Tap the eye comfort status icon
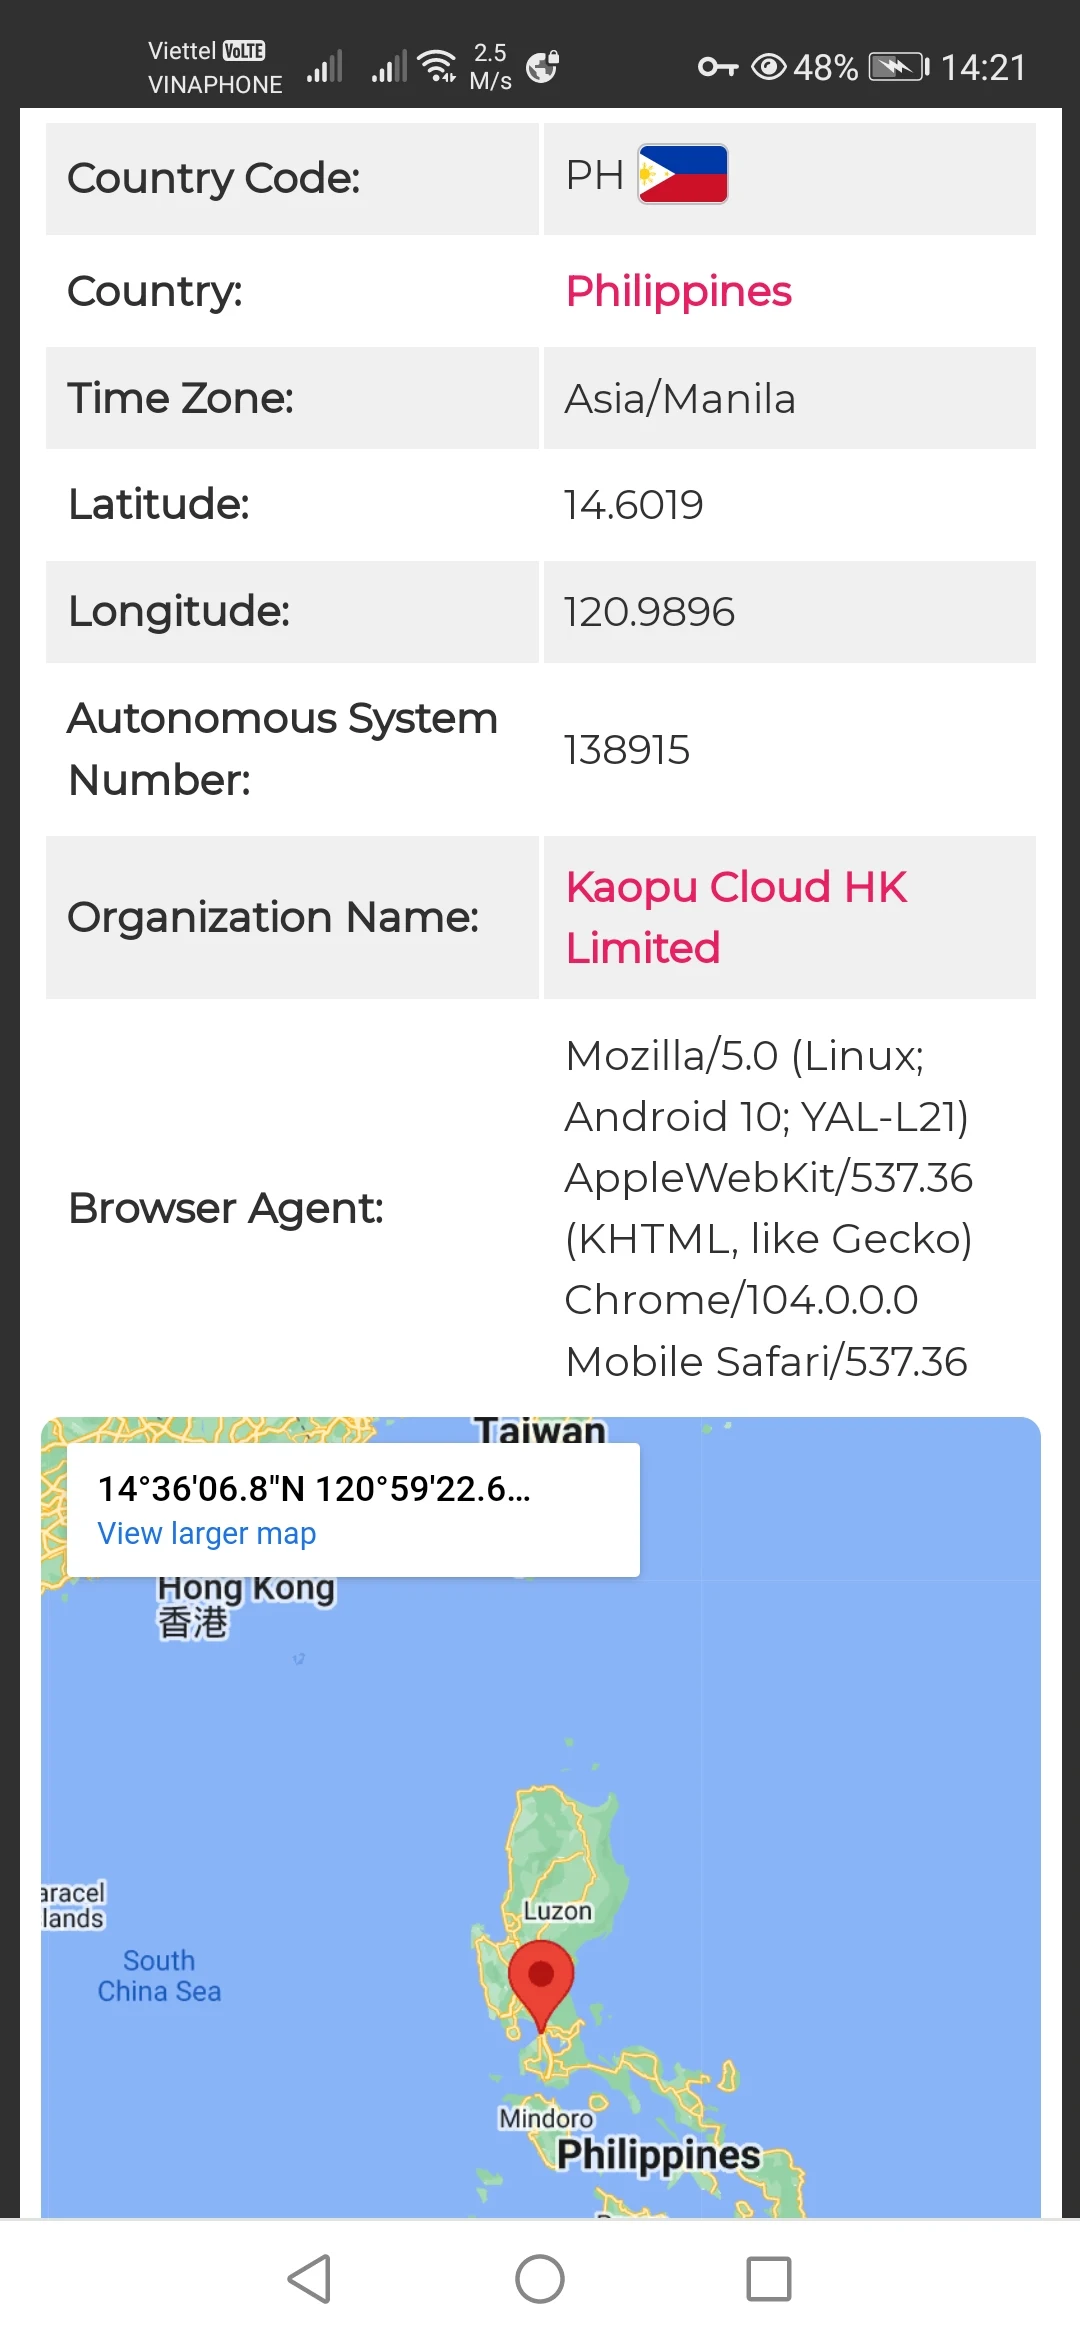The width and height of the screenshot is (1080, 2340). click(x=768, y=67)
